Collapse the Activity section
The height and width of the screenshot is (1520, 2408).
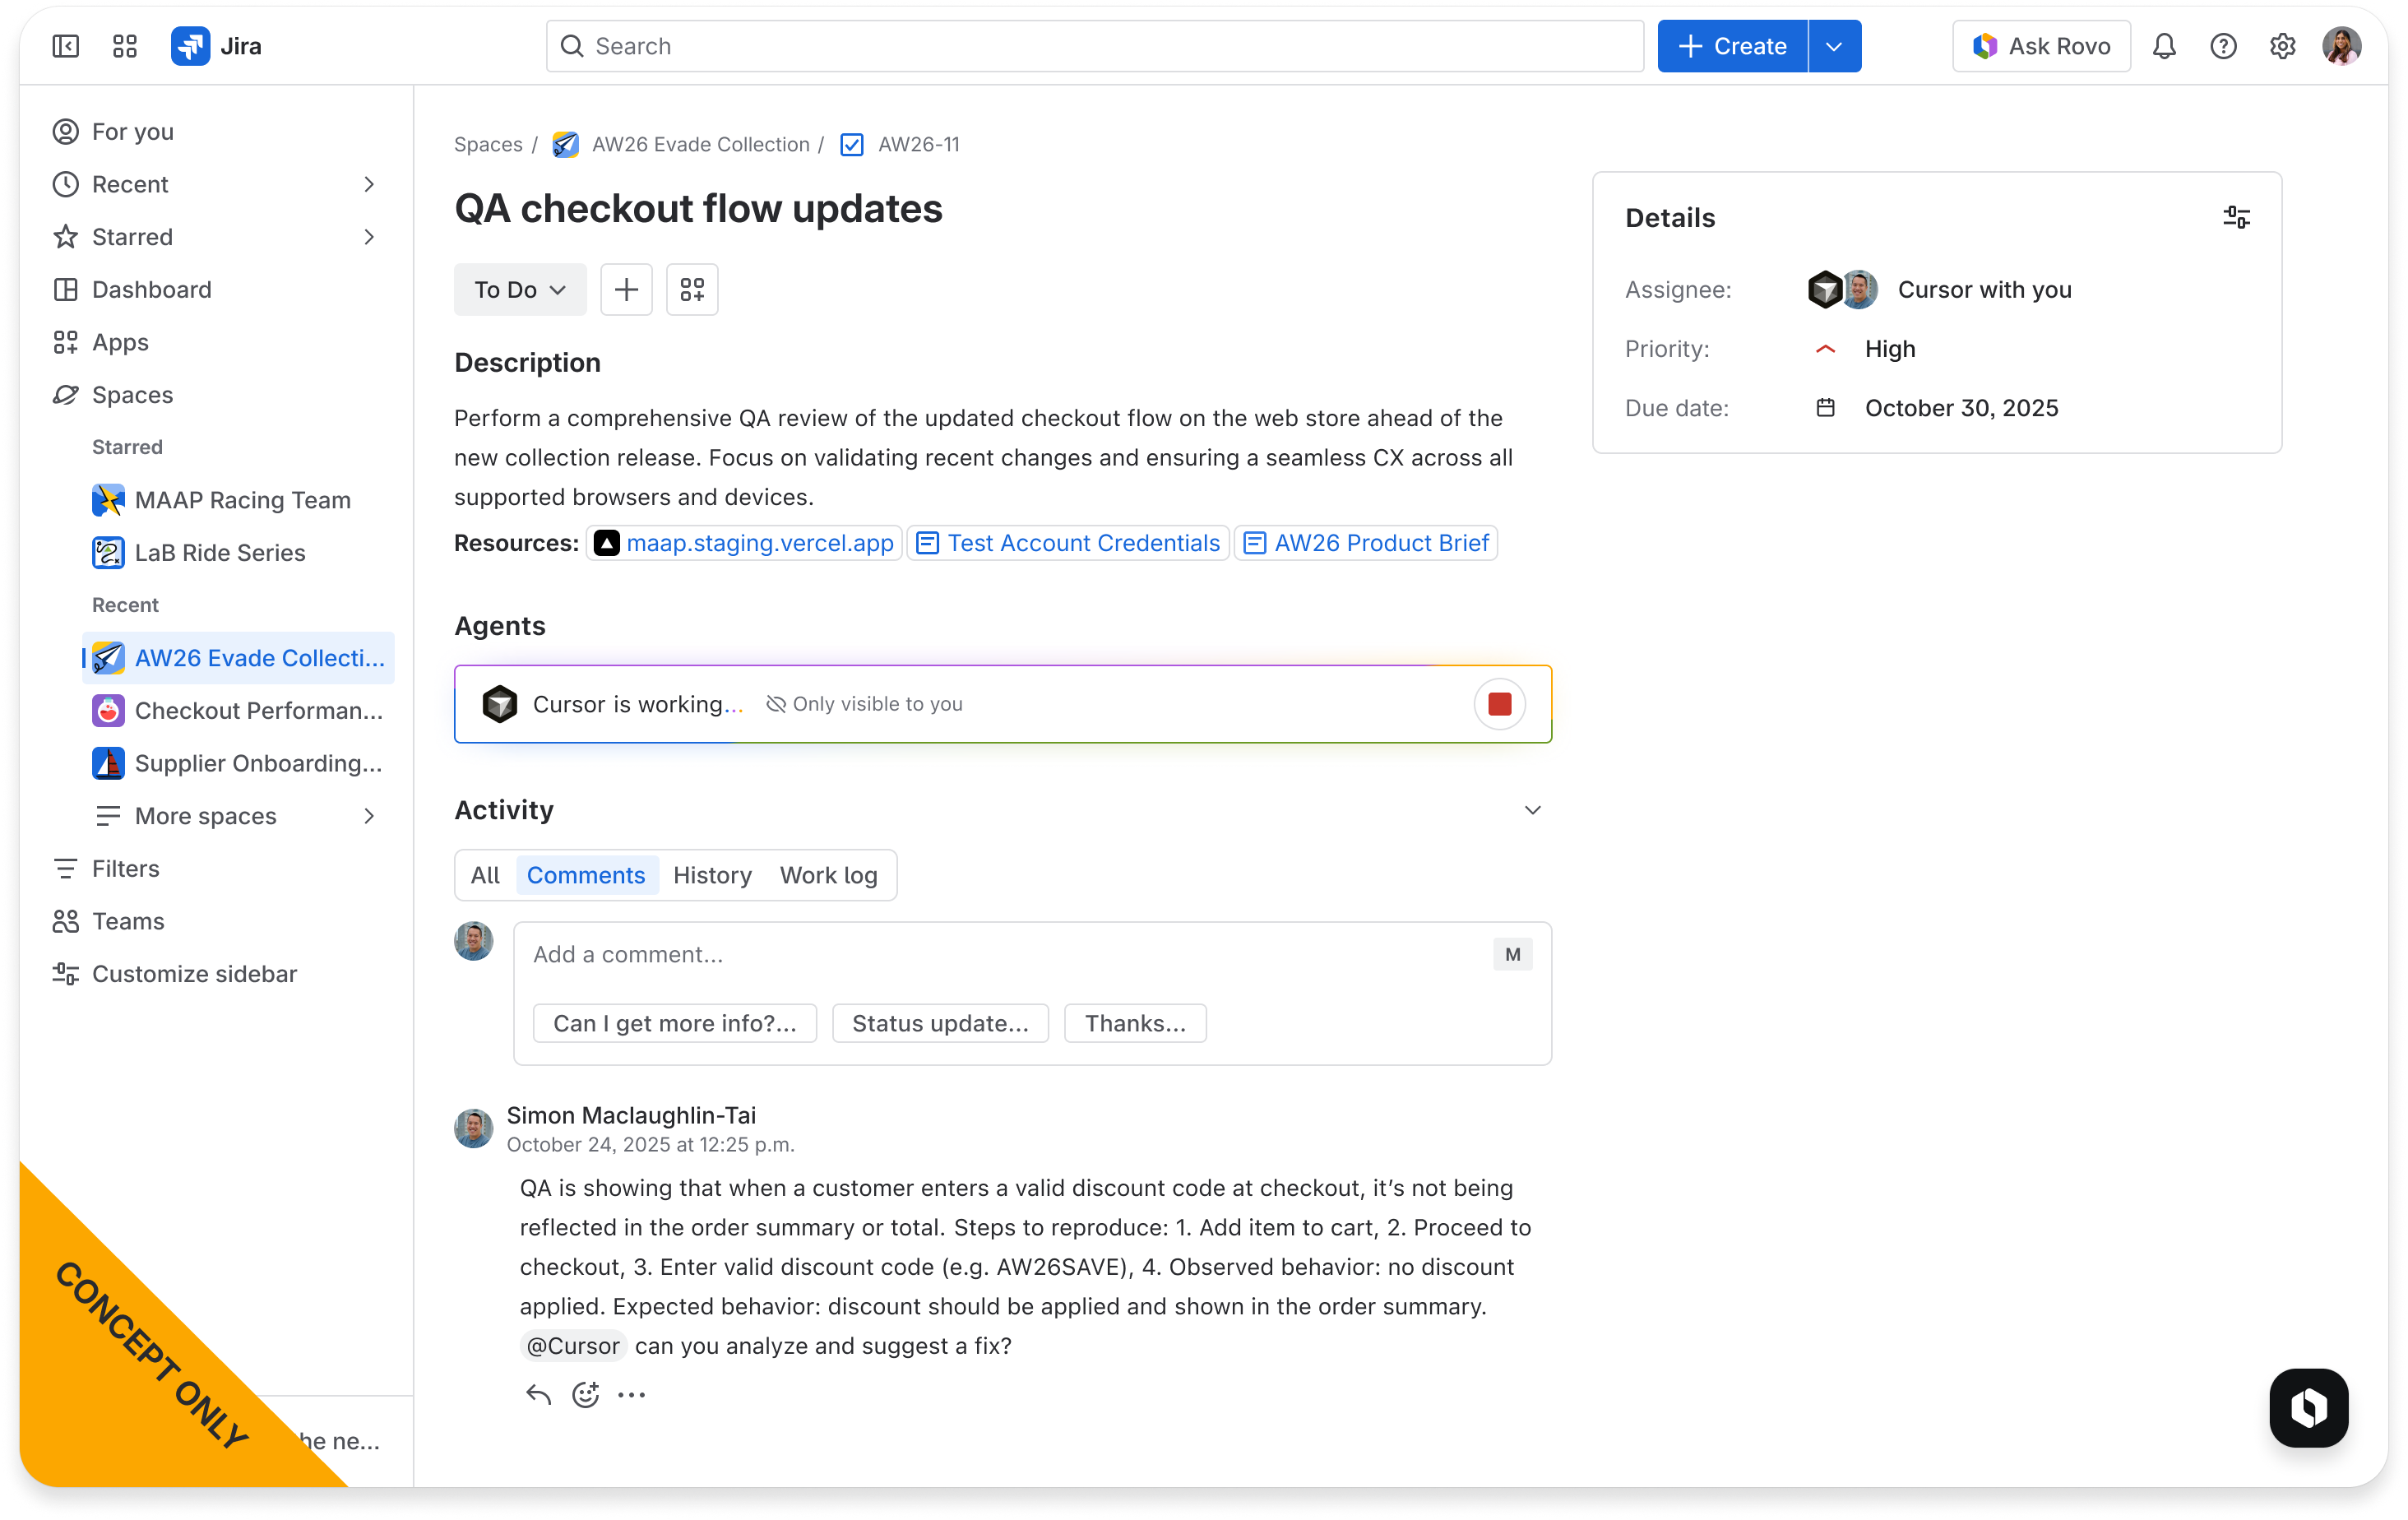pos(1533,810)
